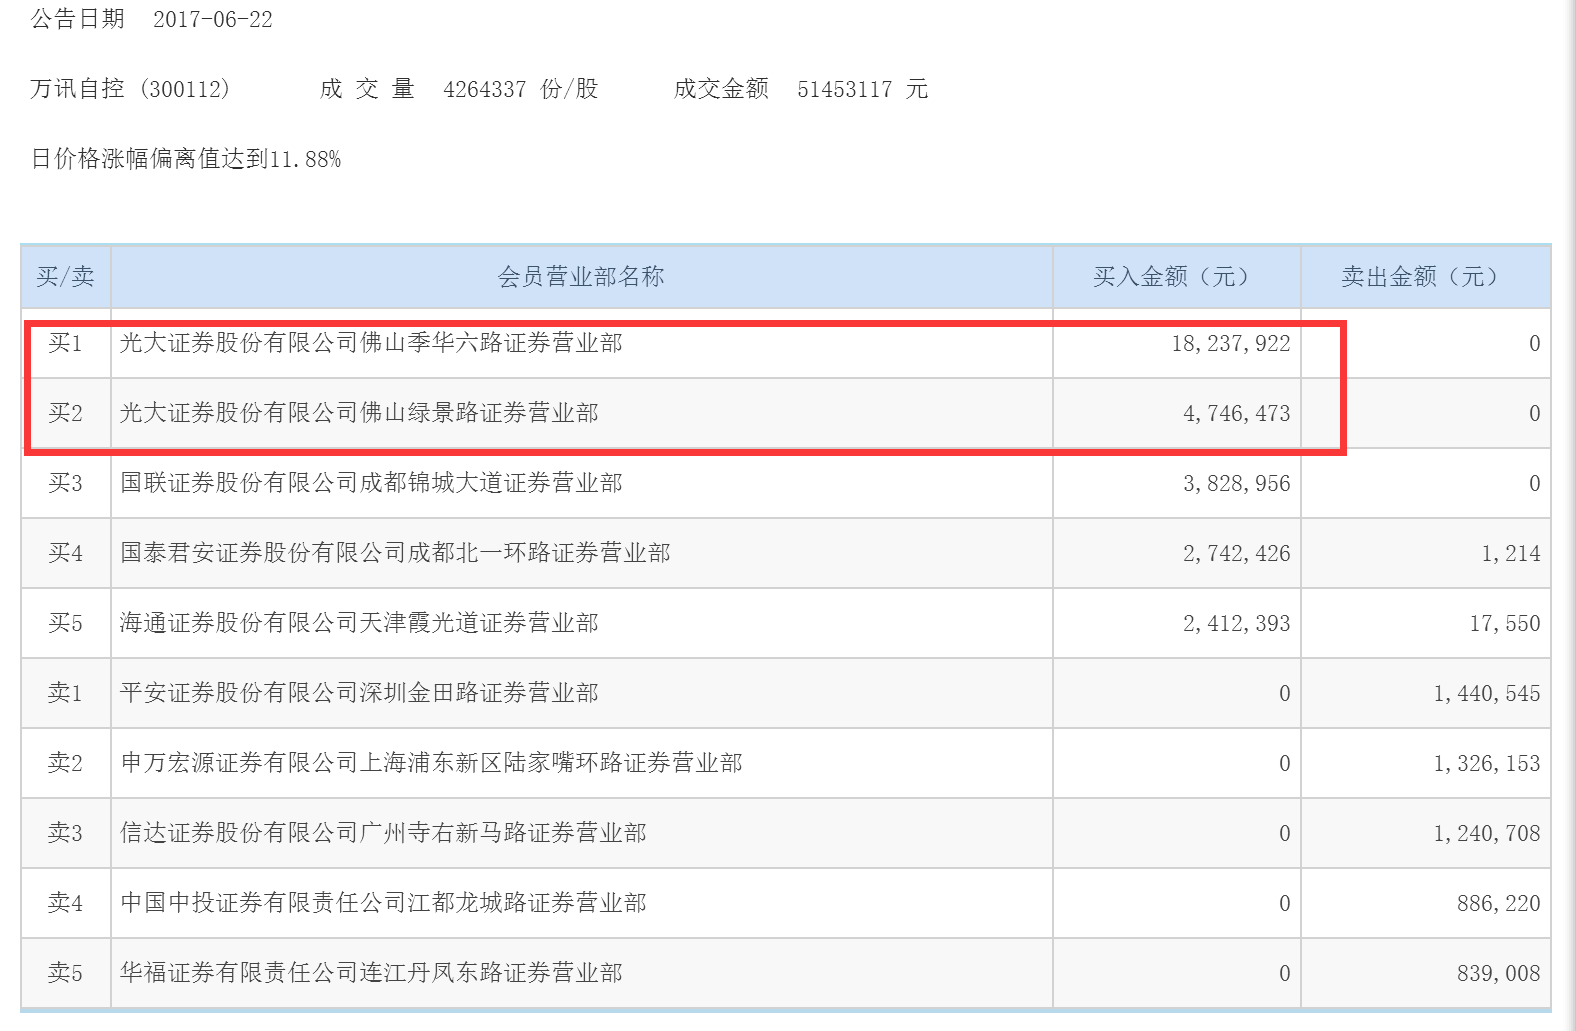Click the sell amount 839,008
Screen dimensions: 1576x1031
pyautogui.click(x=1499, y=974)
